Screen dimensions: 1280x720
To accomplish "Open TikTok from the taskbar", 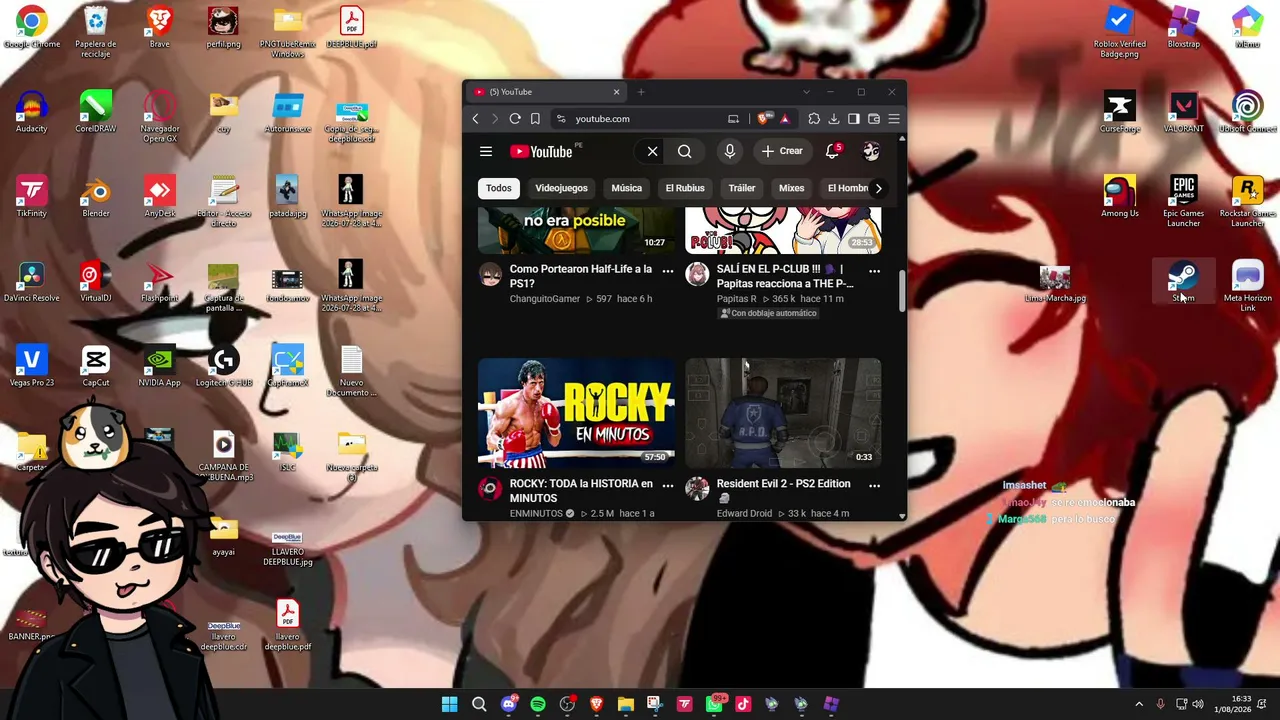I will [743, 704].
